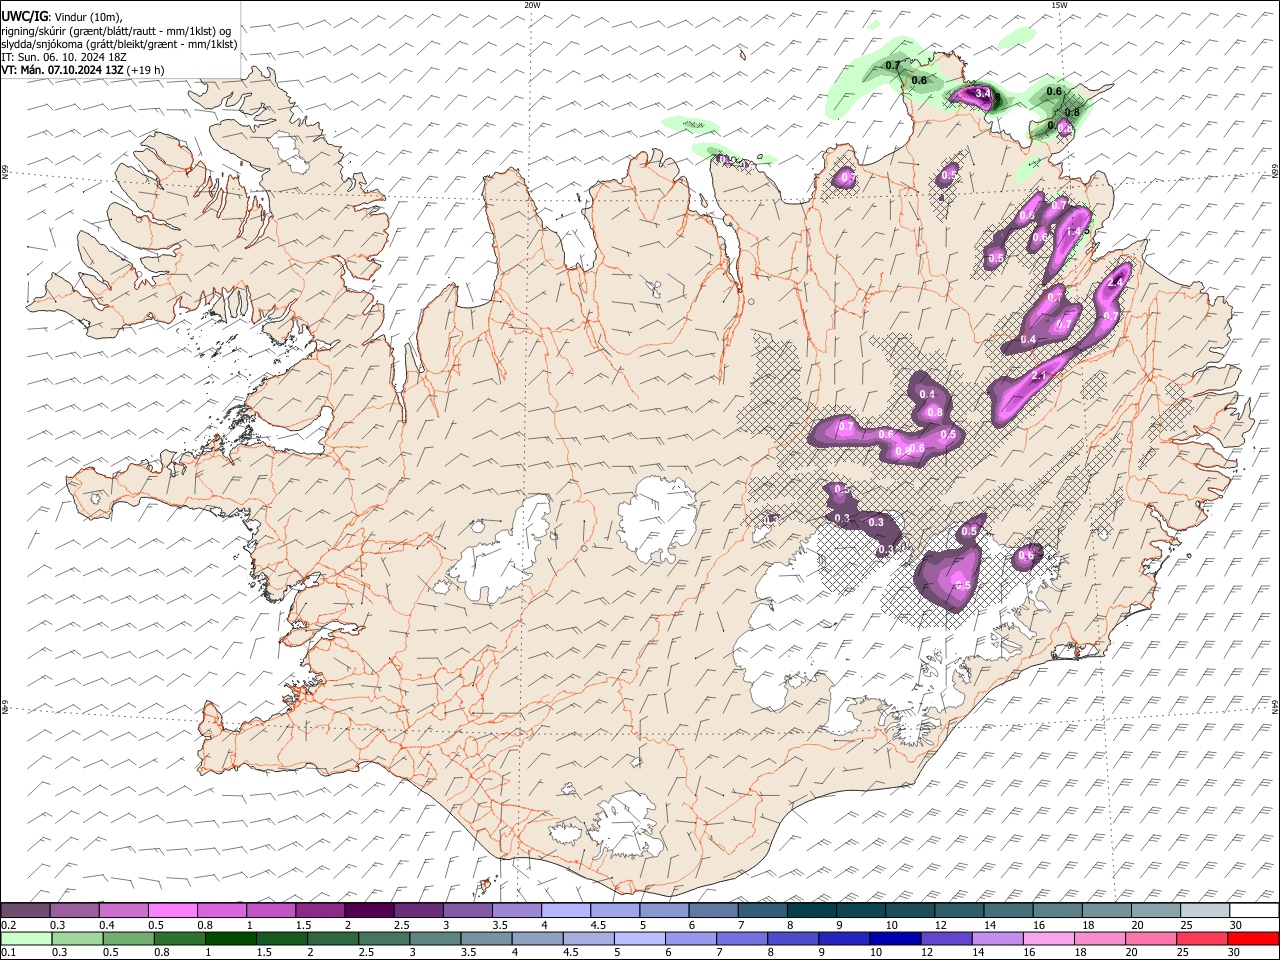The width and height of the screenshot is (1280, 960).
Task: Select the pure red lower swatch after 30
Action: click(x=1252, y=938)
